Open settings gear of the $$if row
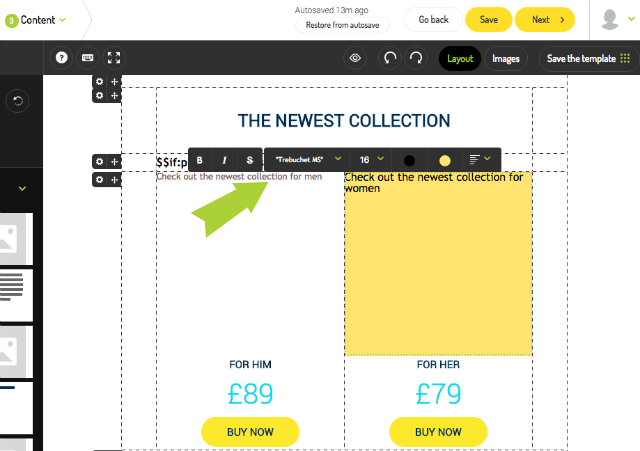The image size is (640, 451). coord(99,162)
